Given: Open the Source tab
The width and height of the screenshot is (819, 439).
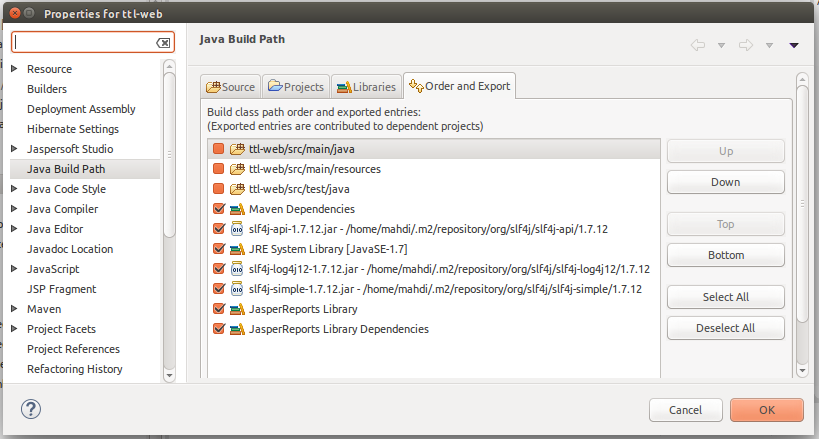Looking at the screenshot, I should (x=230, y=87).
